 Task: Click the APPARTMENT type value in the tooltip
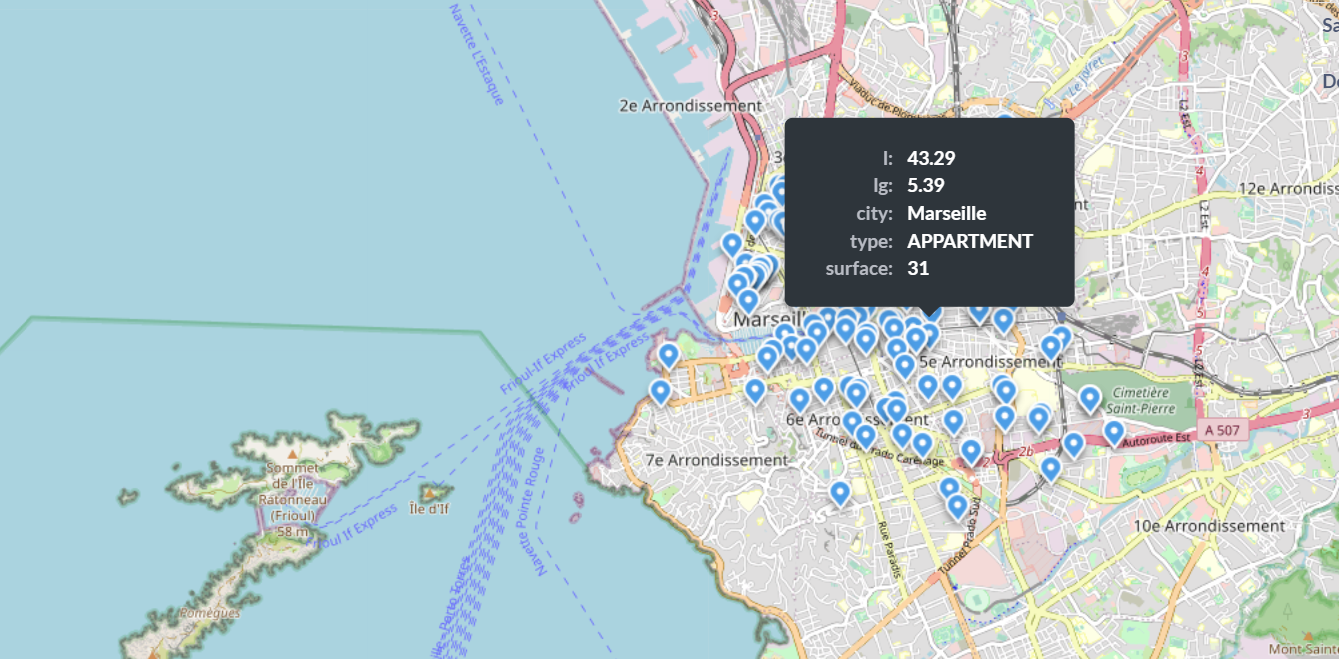click(x=968, y=240)
